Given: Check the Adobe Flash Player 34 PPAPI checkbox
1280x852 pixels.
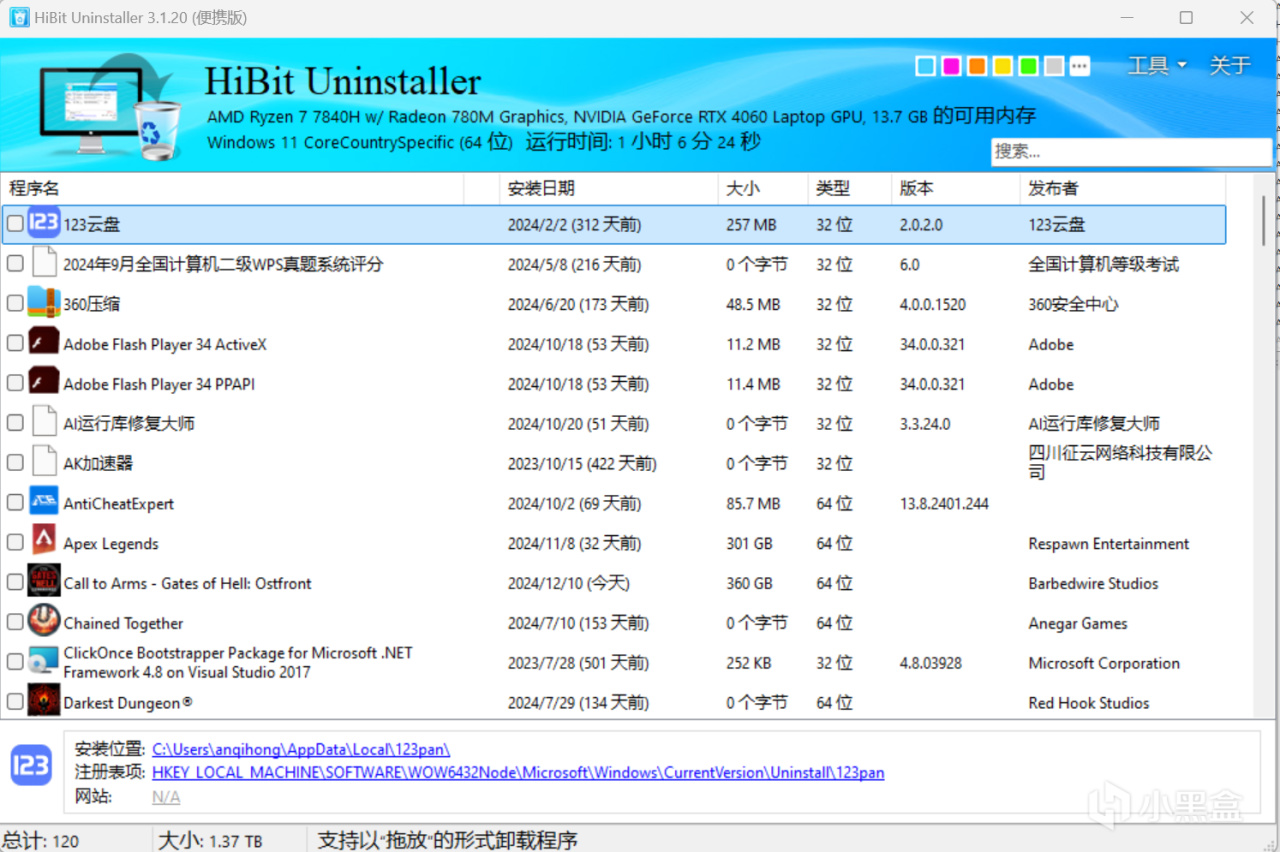Looking at the screenshot, I should point(15,383).
